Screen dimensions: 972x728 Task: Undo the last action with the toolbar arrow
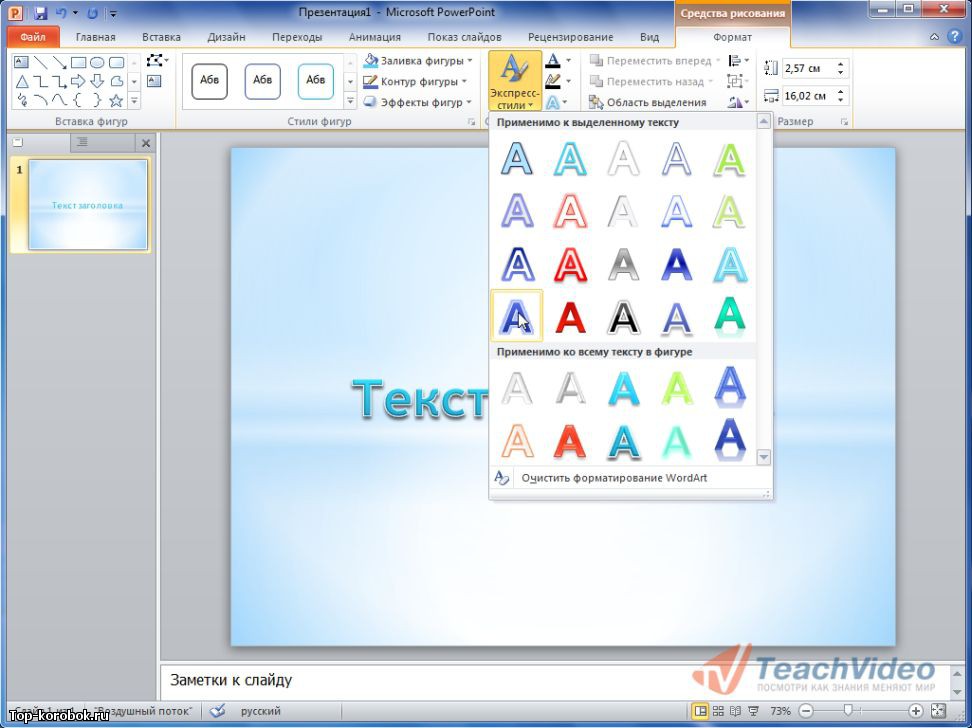(61, 12)
